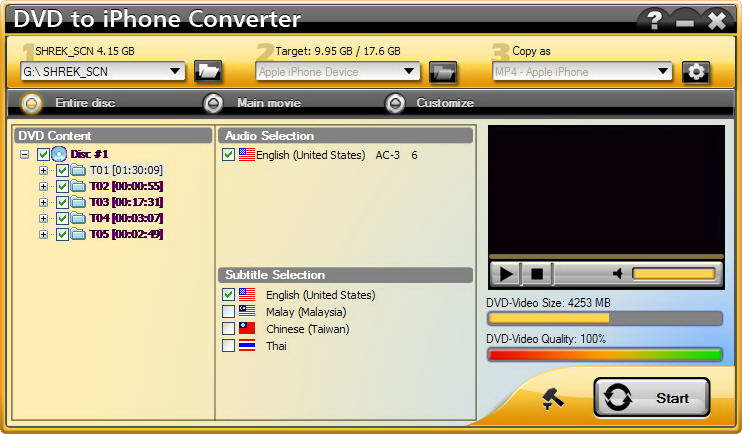Select the Customize mode

[x=395, y=103]
